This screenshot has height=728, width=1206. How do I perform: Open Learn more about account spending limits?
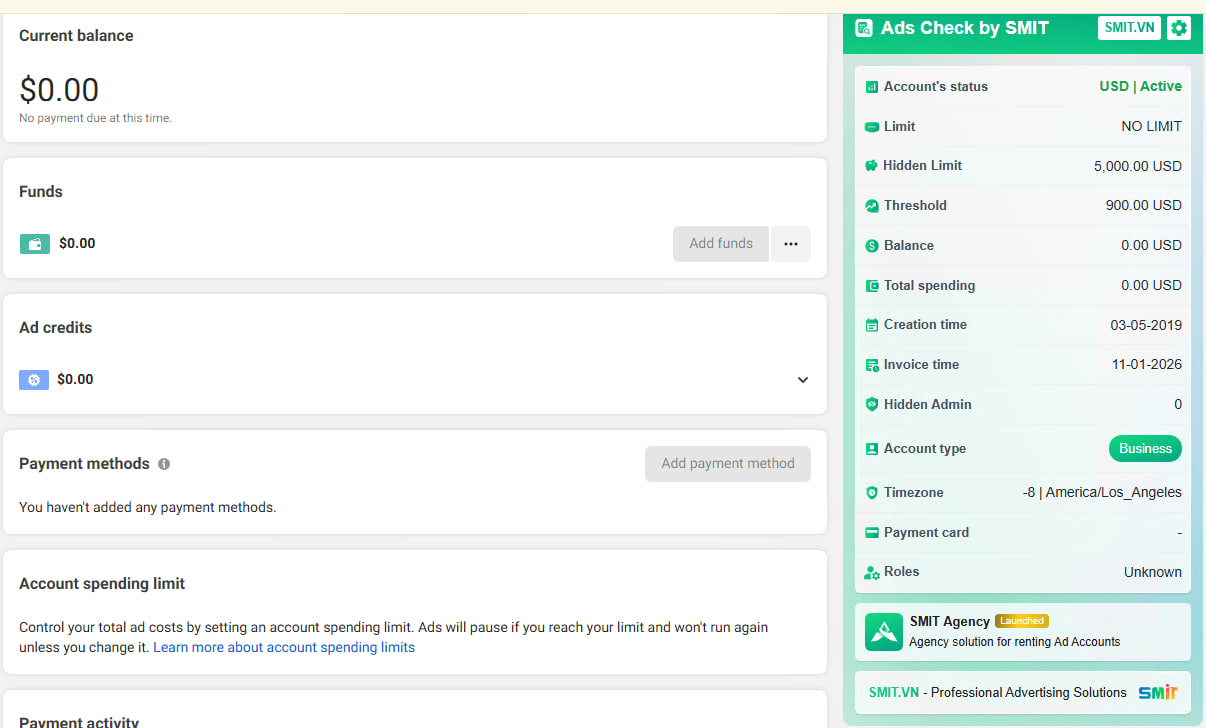pyautogui.click(x=284, y=647)
